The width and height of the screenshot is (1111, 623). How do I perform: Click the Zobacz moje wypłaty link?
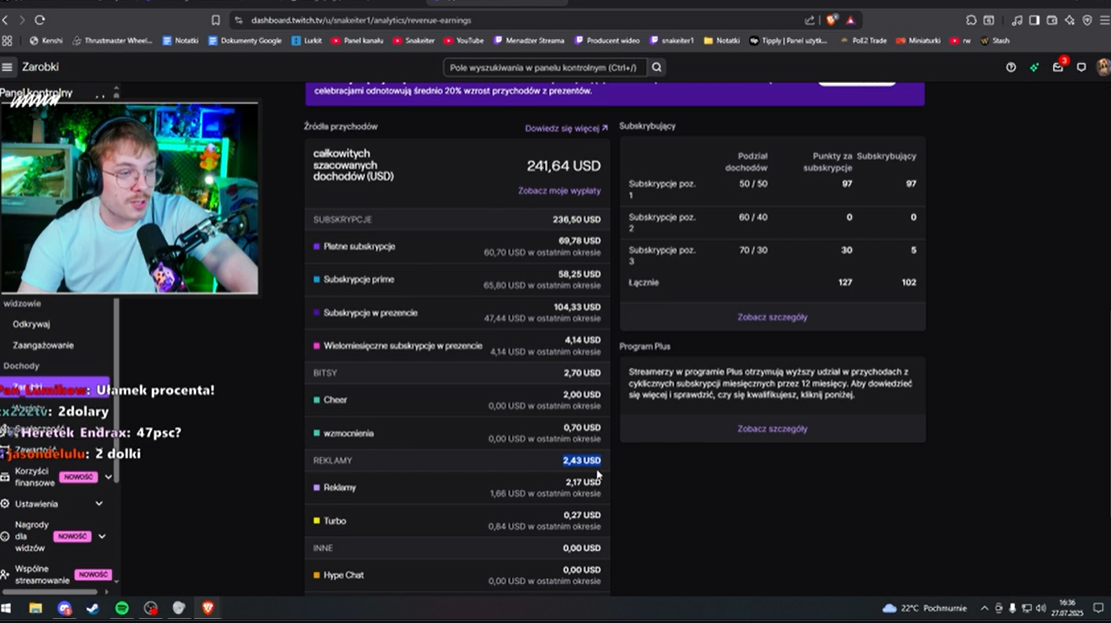pos(559,190)
